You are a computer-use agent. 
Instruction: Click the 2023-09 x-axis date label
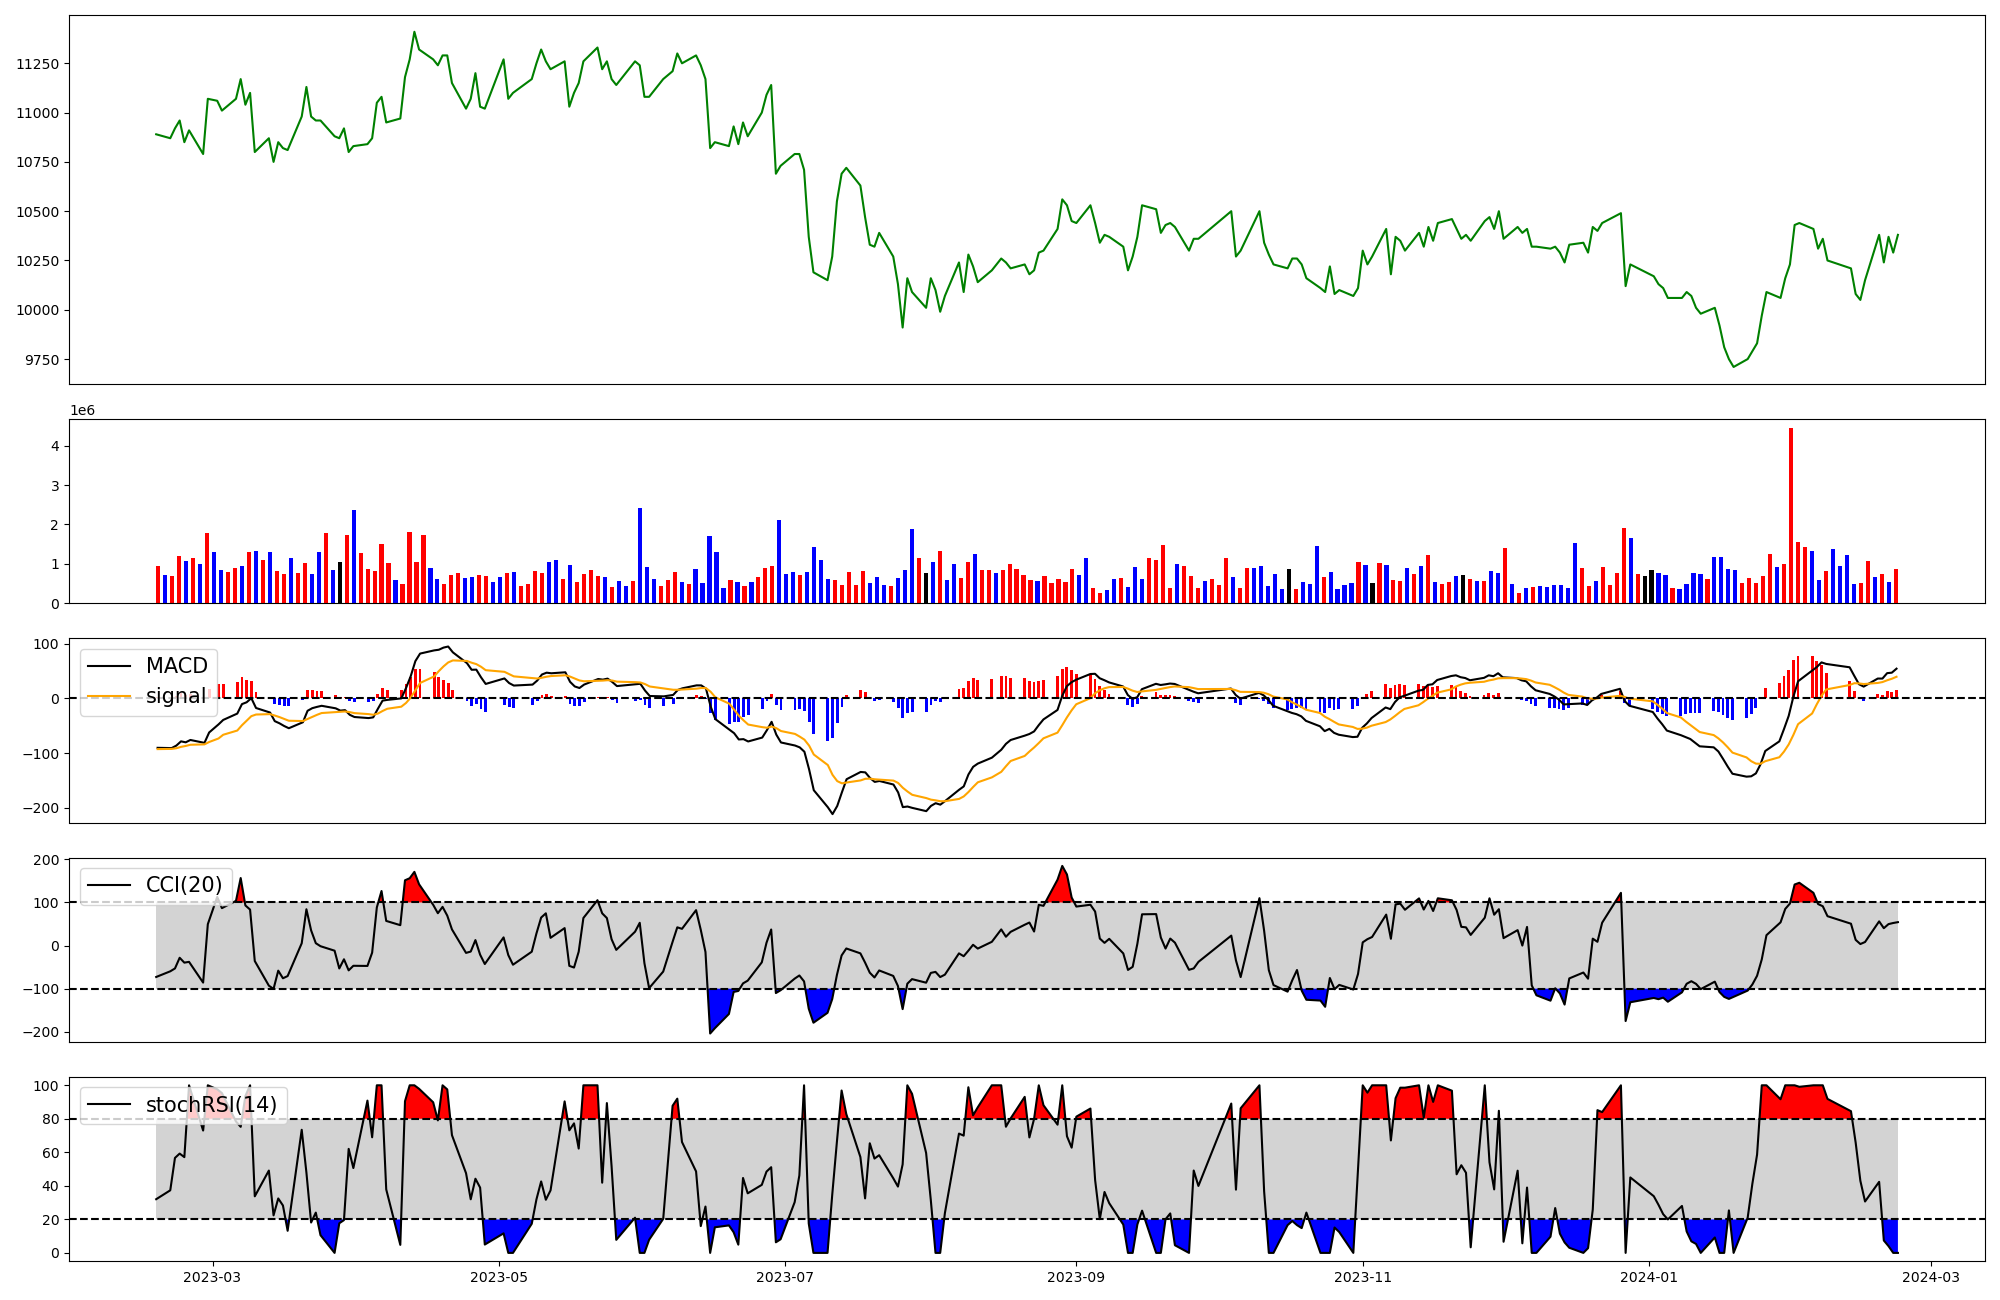[1076, 1277]
